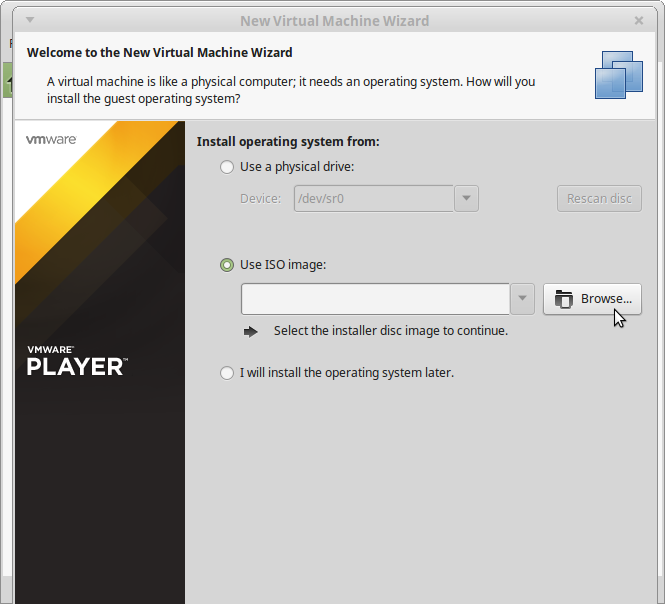Screen dimensions: 665x604
Task: Open the /dev/sr0 device dropdown arrow
Action: point(466,199)
